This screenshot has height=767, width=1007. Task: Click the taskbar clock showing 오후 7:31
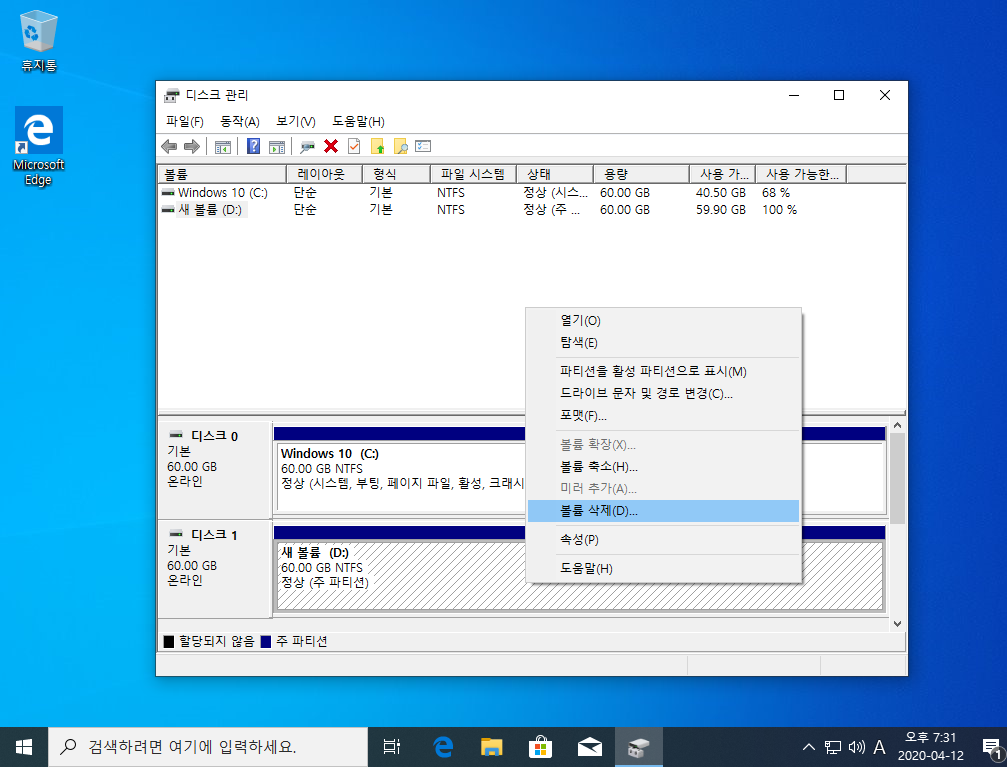(931, 746)
